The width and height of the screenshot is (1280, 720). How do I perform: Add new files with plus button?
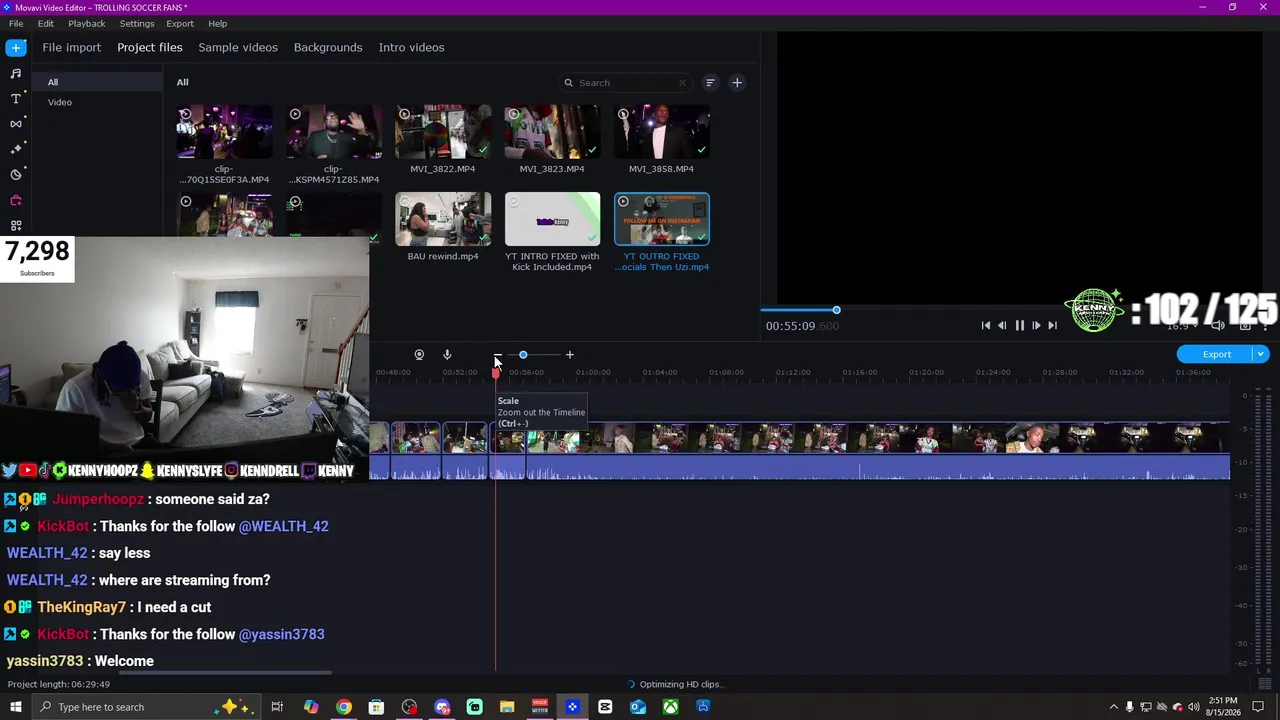pos(737,83)
